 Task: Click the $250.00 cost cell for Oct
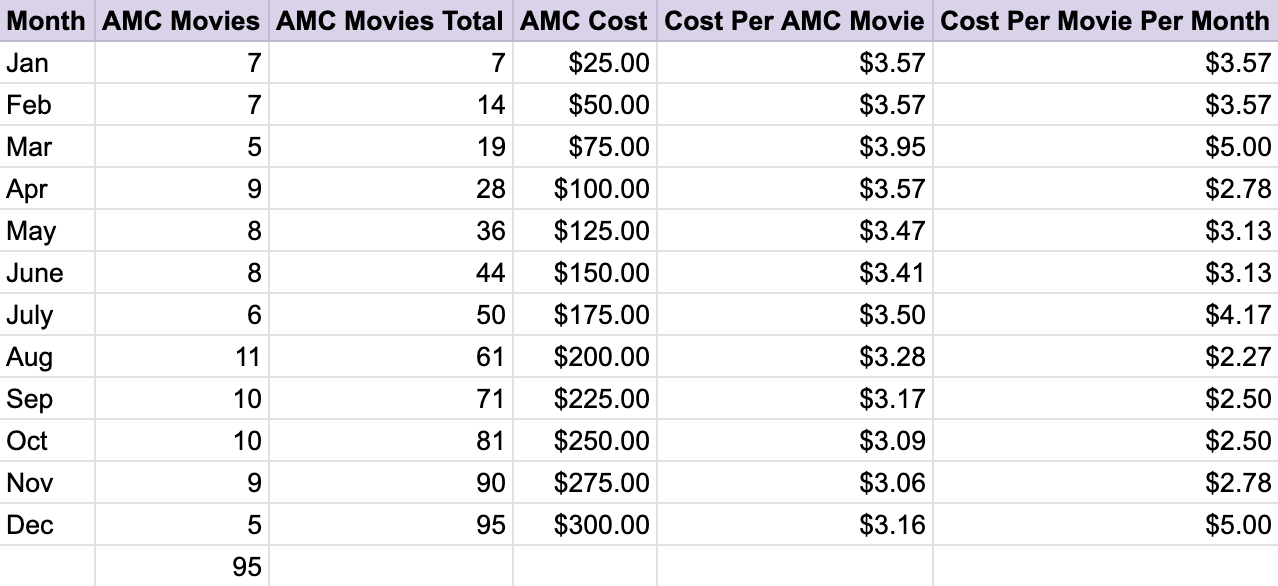(584, 441)
